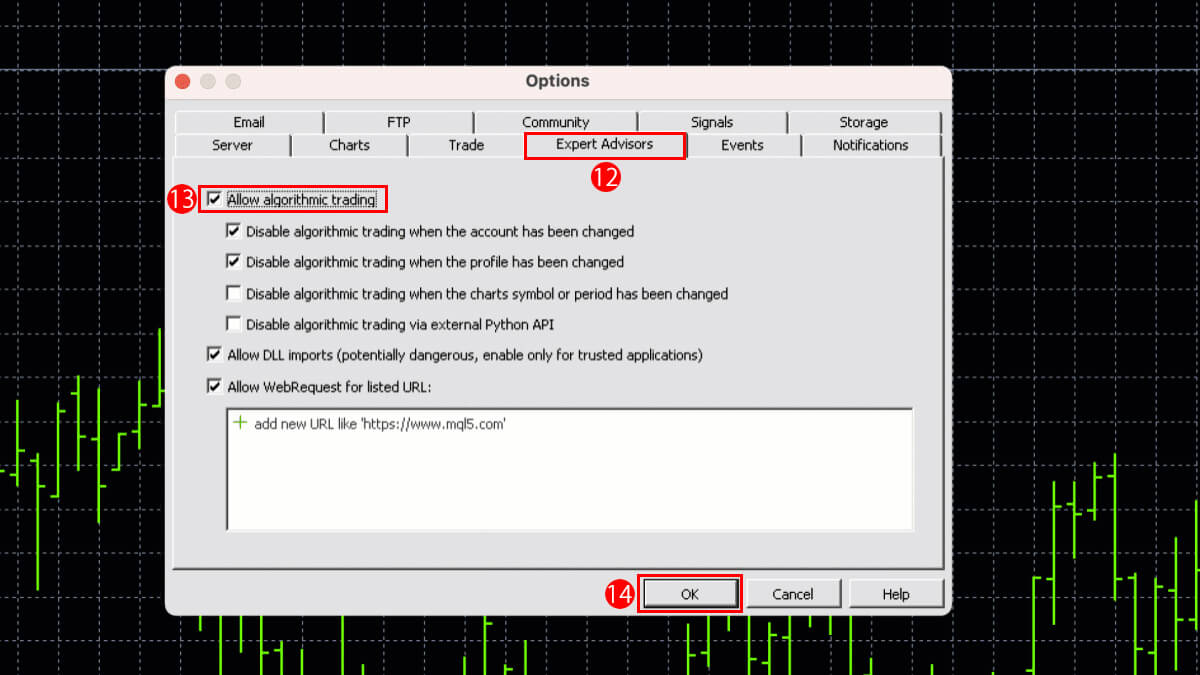Enable disable trading when charts symbol changed
The width and height of the screenshot is (1200, 675).
(234, 294)
